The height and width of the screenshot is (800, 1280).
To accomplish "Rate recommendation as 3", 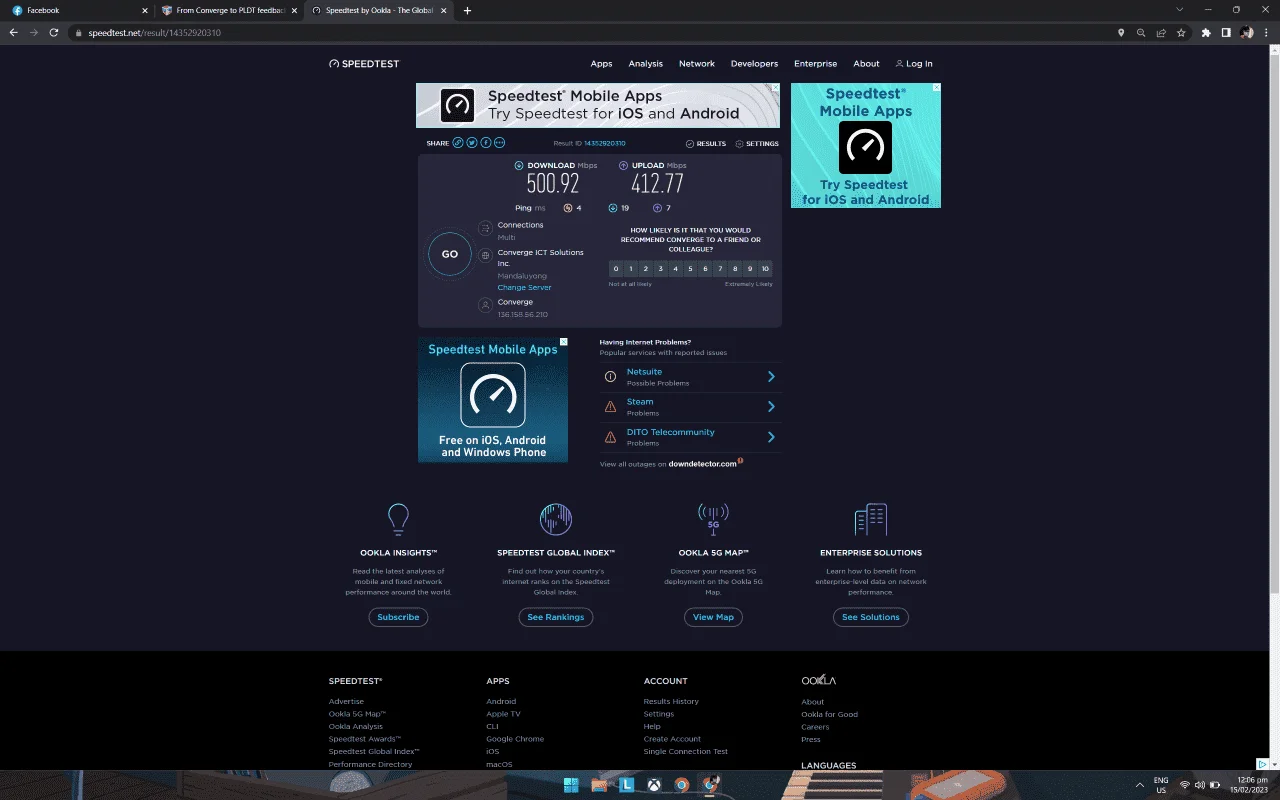I will (x=661, y=269).
